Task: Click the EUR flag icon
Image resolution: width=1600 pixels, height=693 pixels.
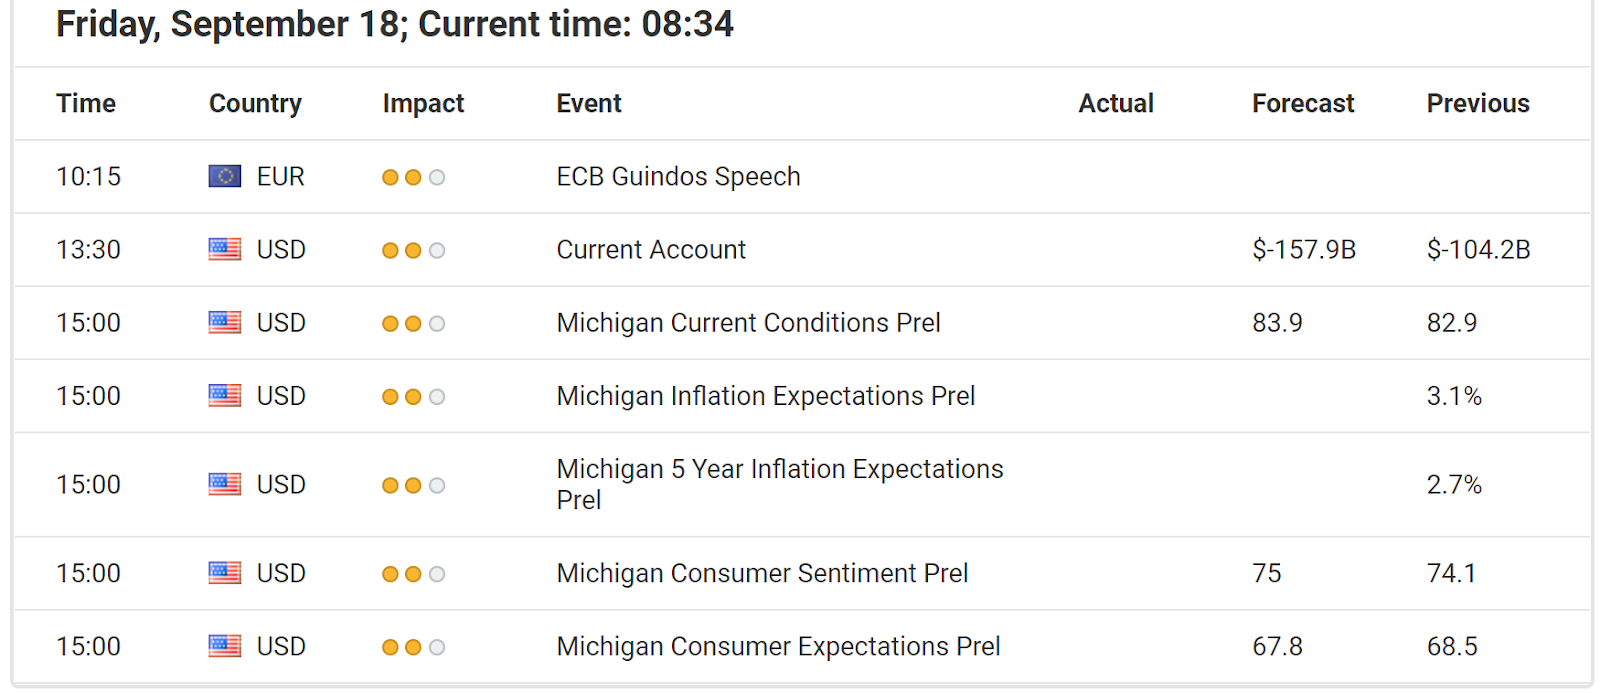Action: [224, 176]
